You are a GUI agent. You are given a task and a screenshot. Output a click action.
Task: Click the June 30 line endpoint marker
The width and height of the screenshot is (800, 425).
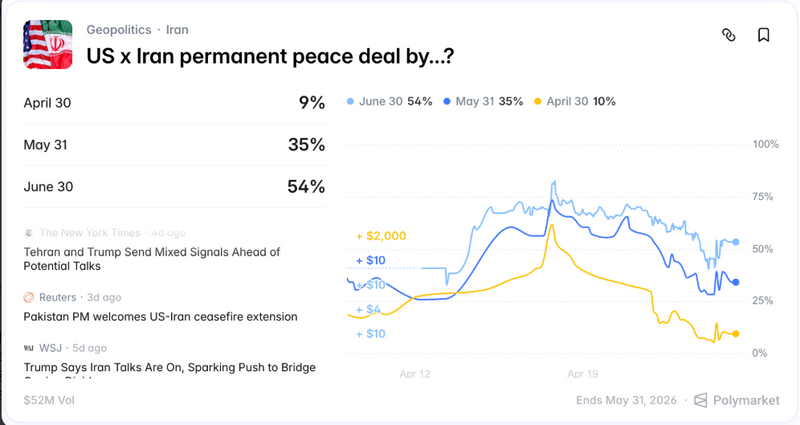736,242
